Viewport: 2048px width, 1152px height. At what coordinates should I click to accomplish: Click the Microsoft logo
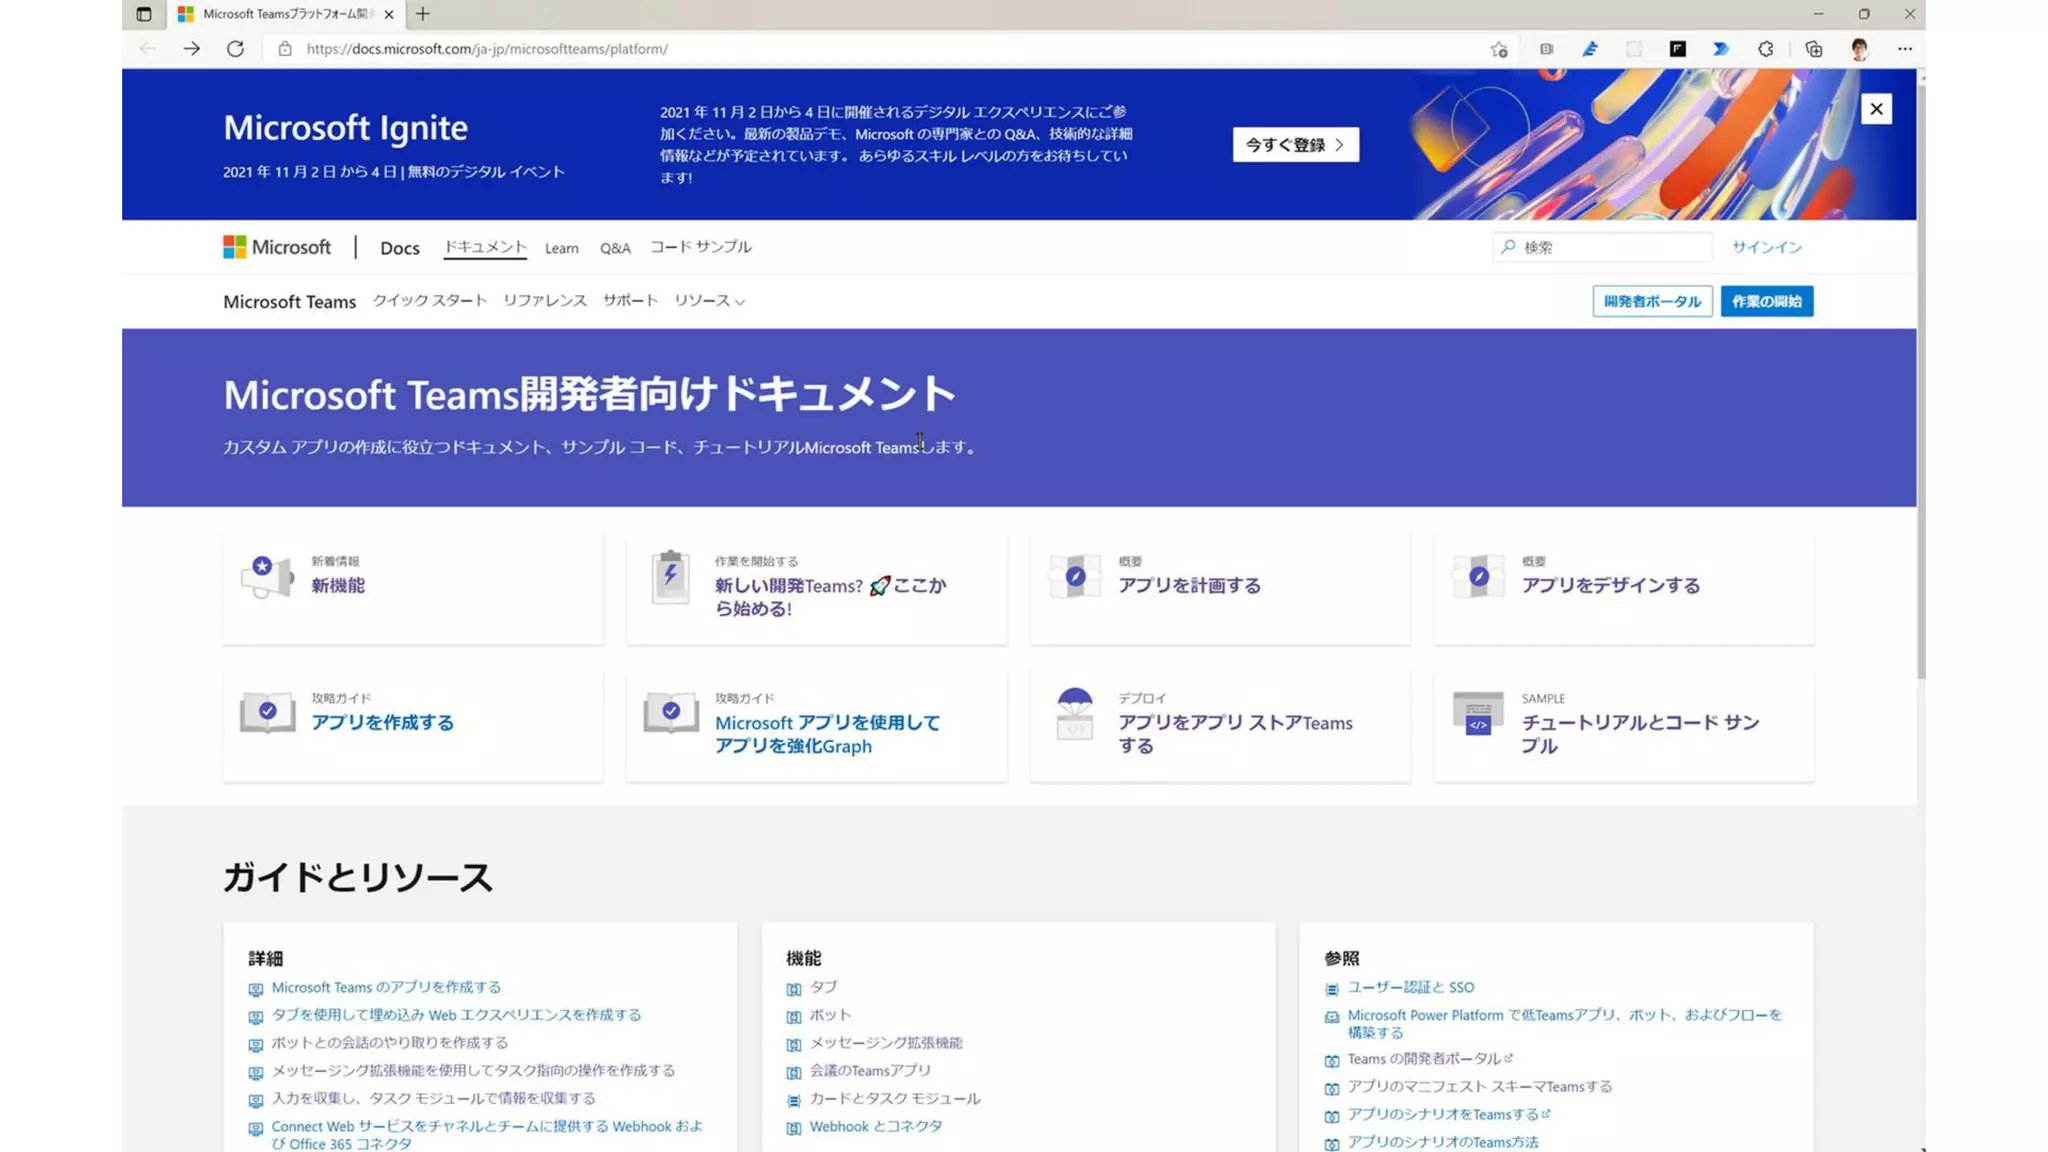(x=277, y=247)
